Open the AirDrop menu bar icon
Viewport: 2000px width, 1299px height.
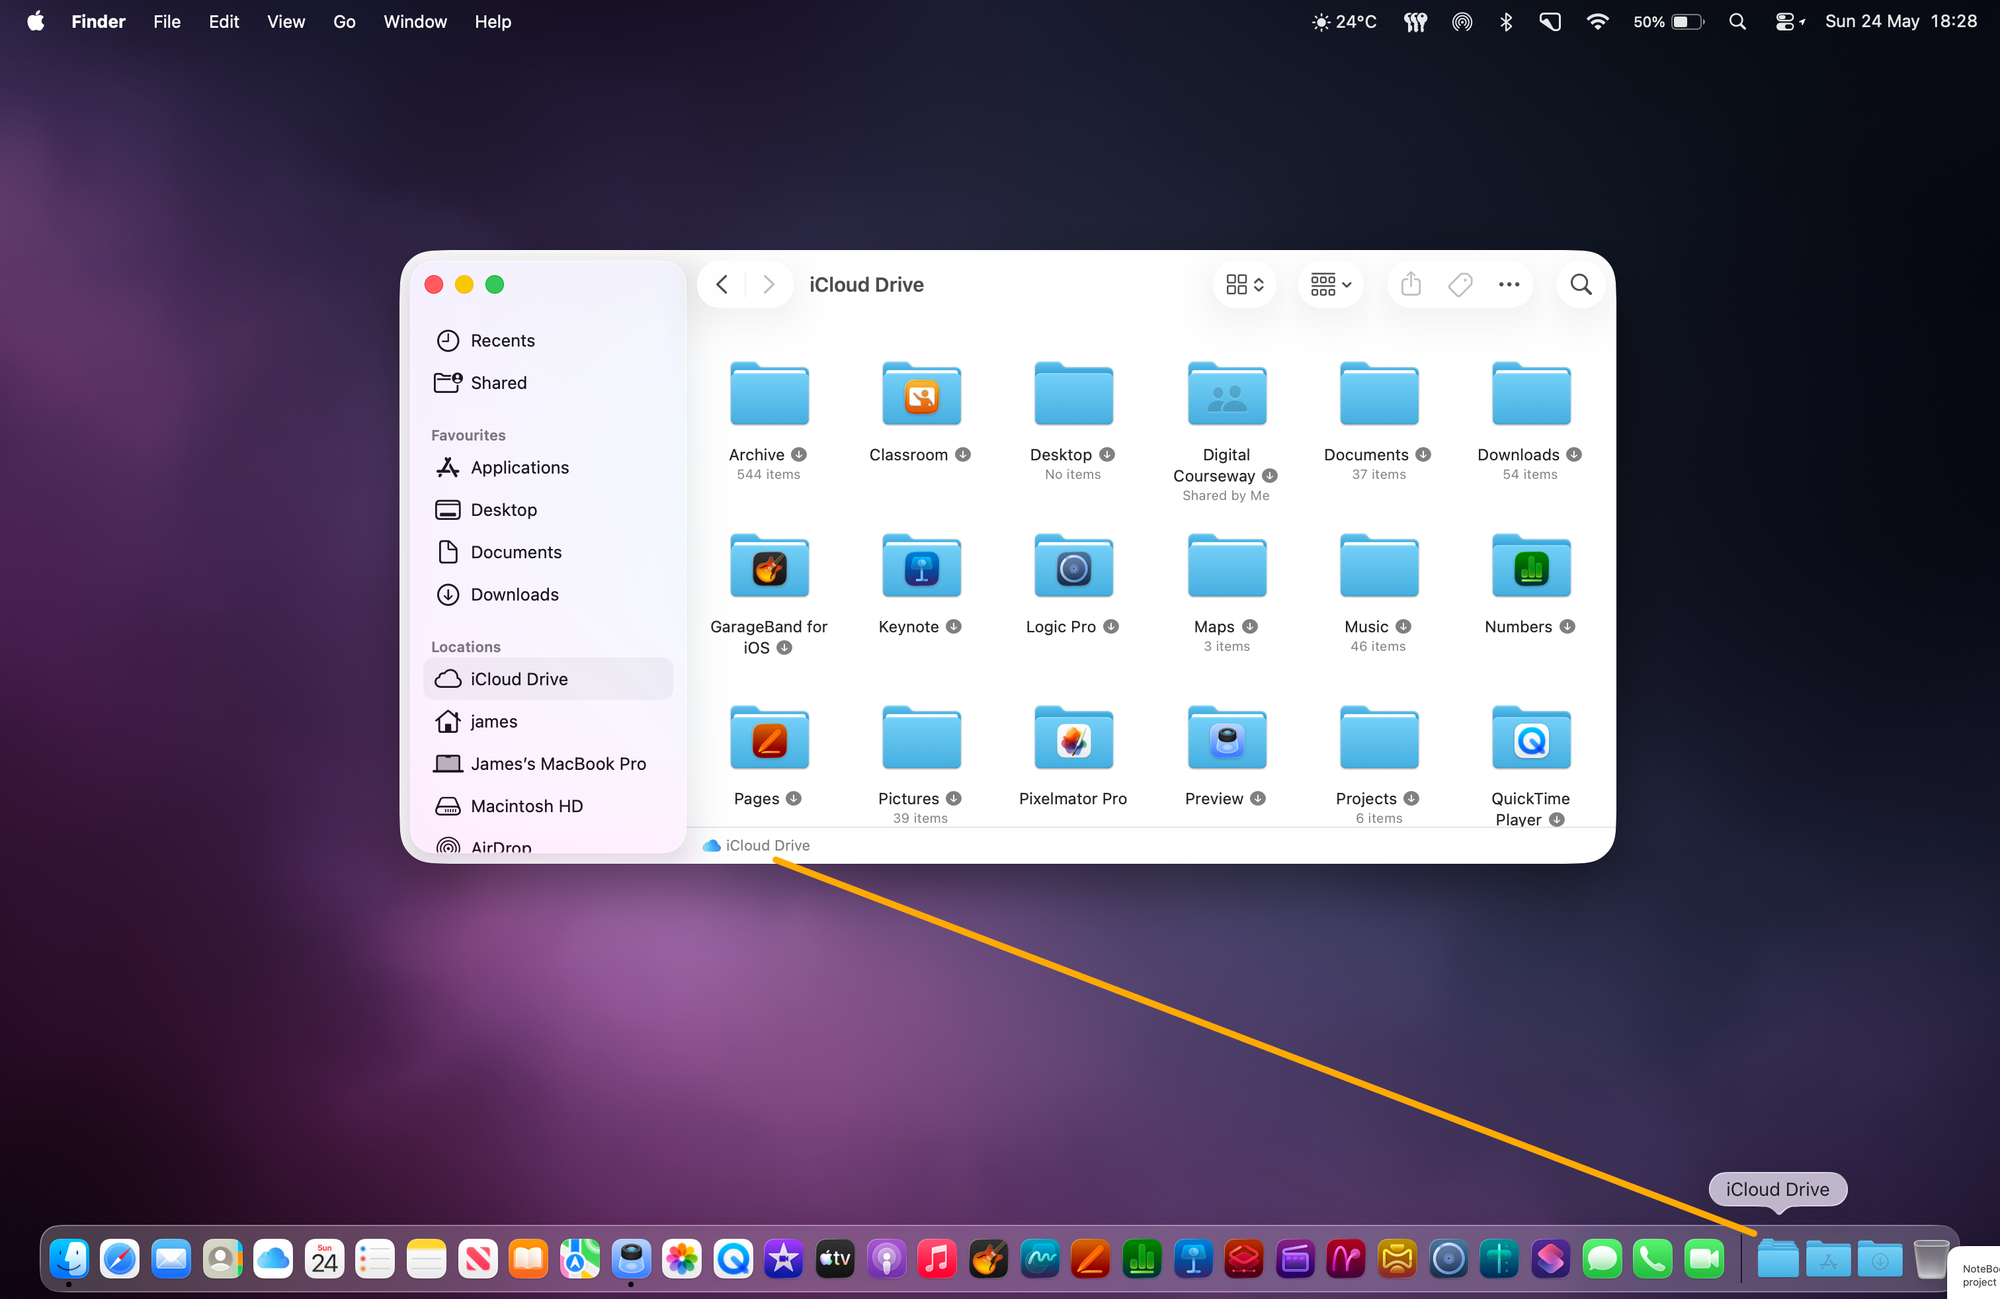(x=1462, y=22)
